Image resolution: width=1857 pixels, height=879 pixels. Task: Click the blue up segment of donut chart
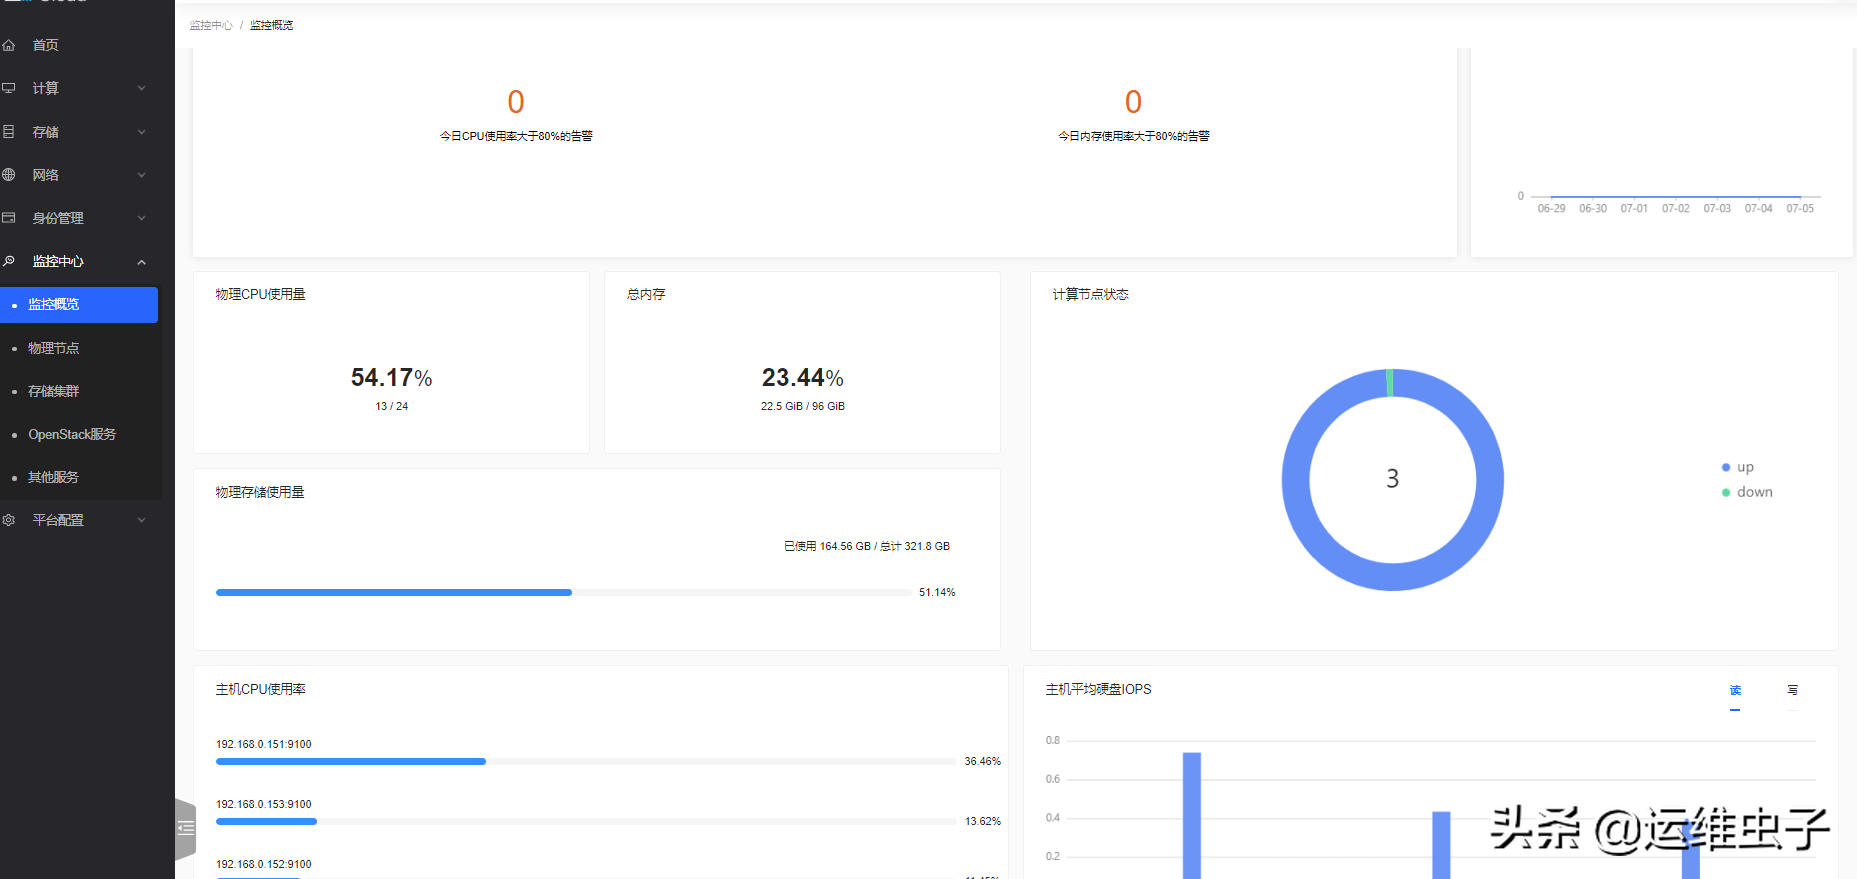tap(1393, 576)
